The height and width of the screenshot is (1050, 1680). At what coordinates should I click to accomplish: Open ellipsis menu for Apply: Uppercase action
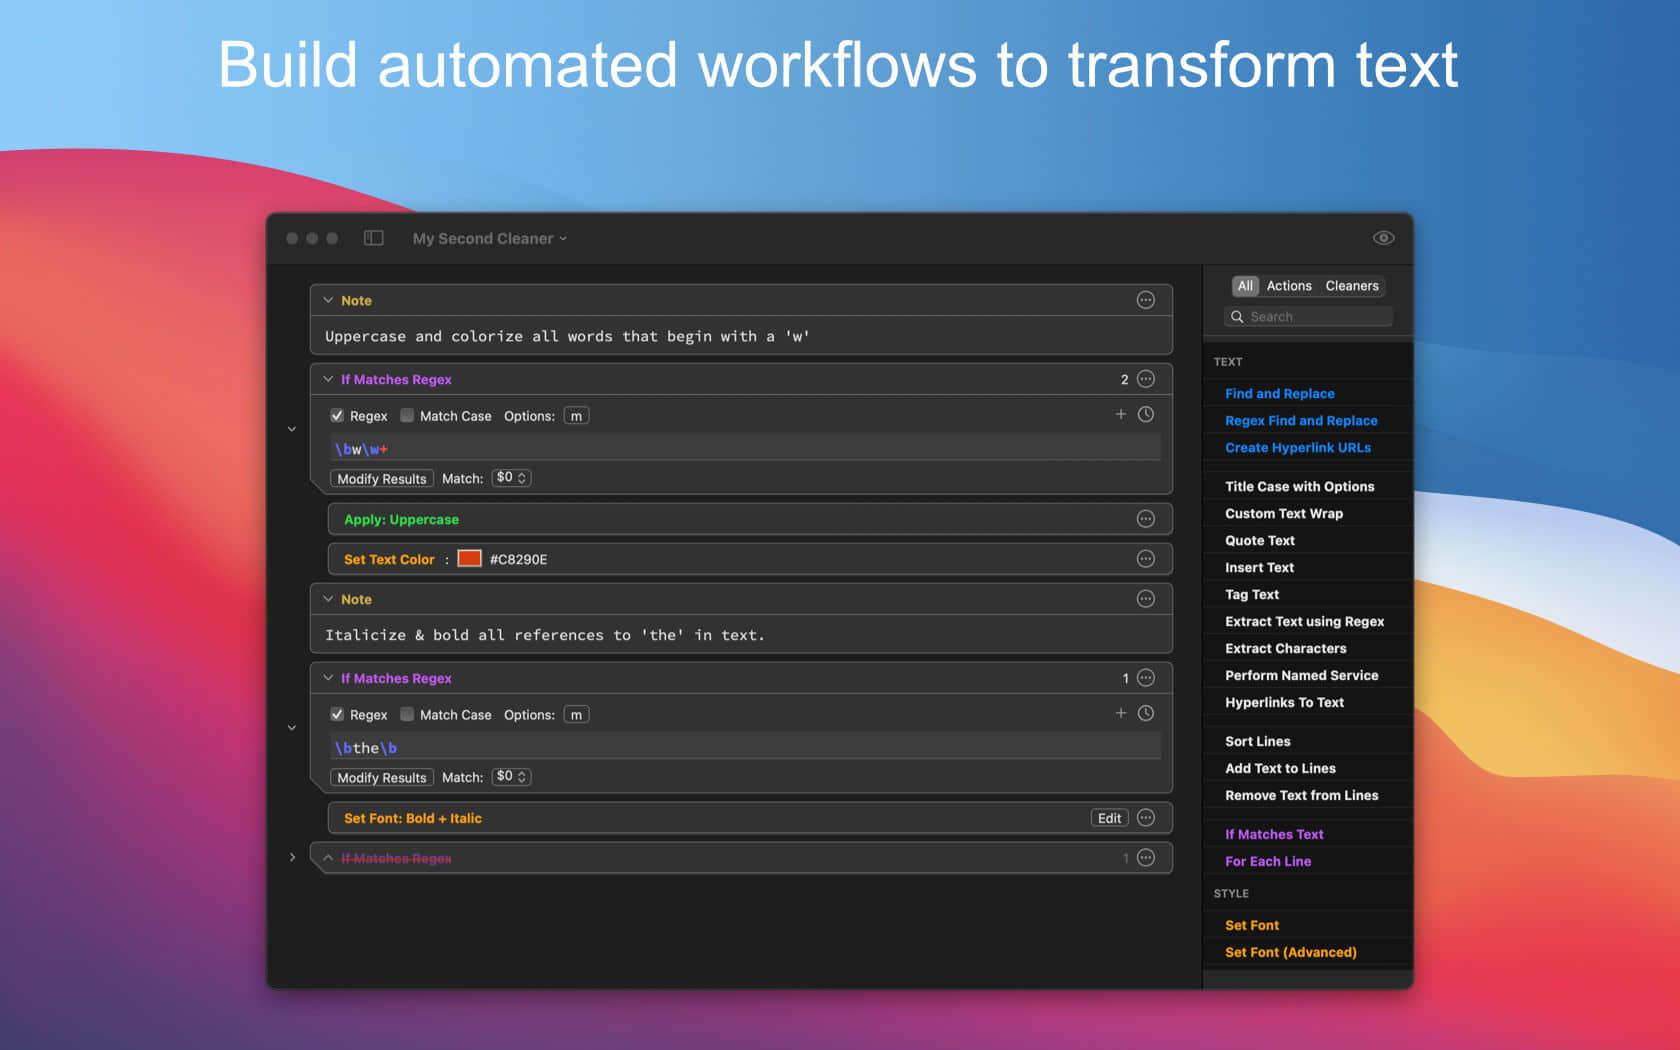1146,519
